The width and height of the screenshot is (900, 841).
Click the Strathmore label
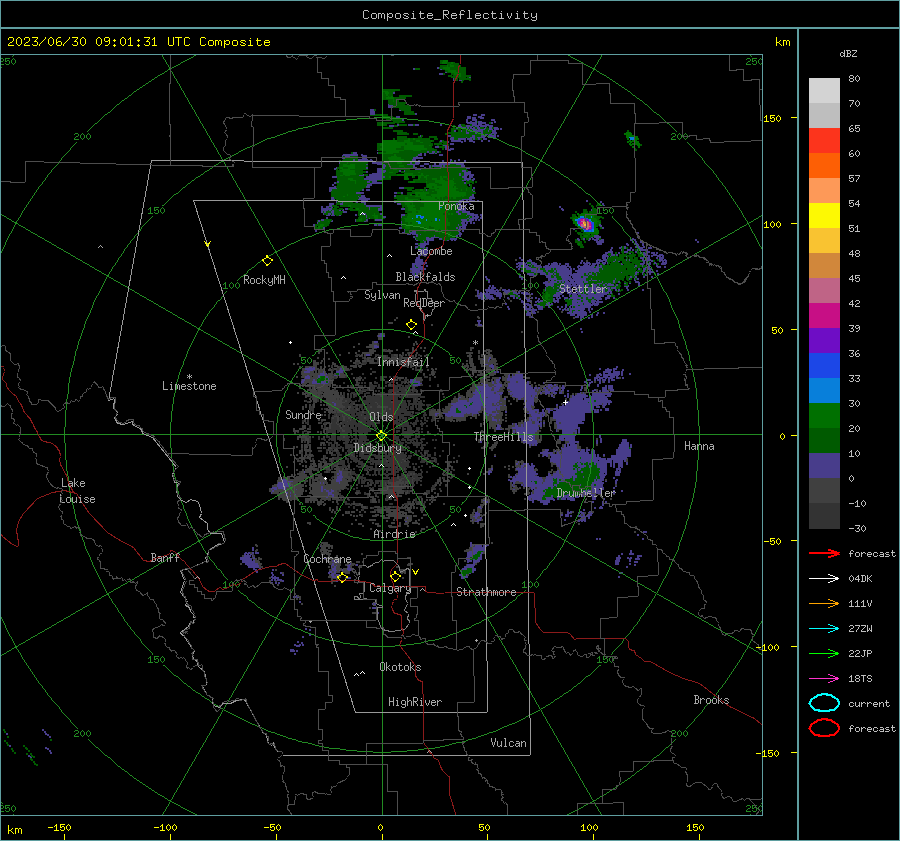[x=486, y=592]
